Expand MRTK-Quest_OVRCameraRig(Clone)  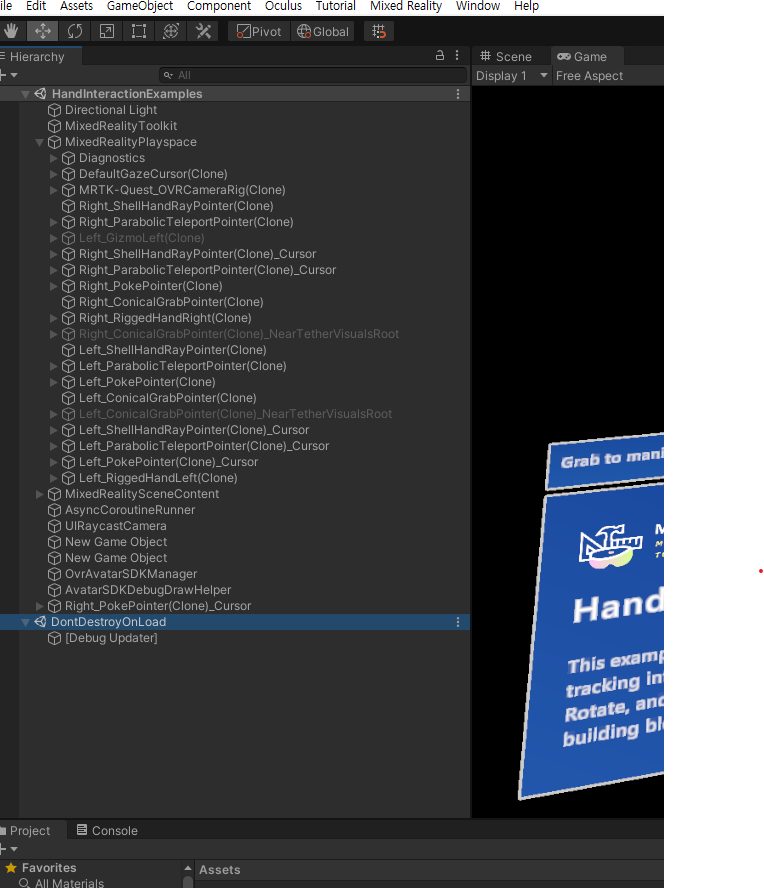(x=53, y=190)
